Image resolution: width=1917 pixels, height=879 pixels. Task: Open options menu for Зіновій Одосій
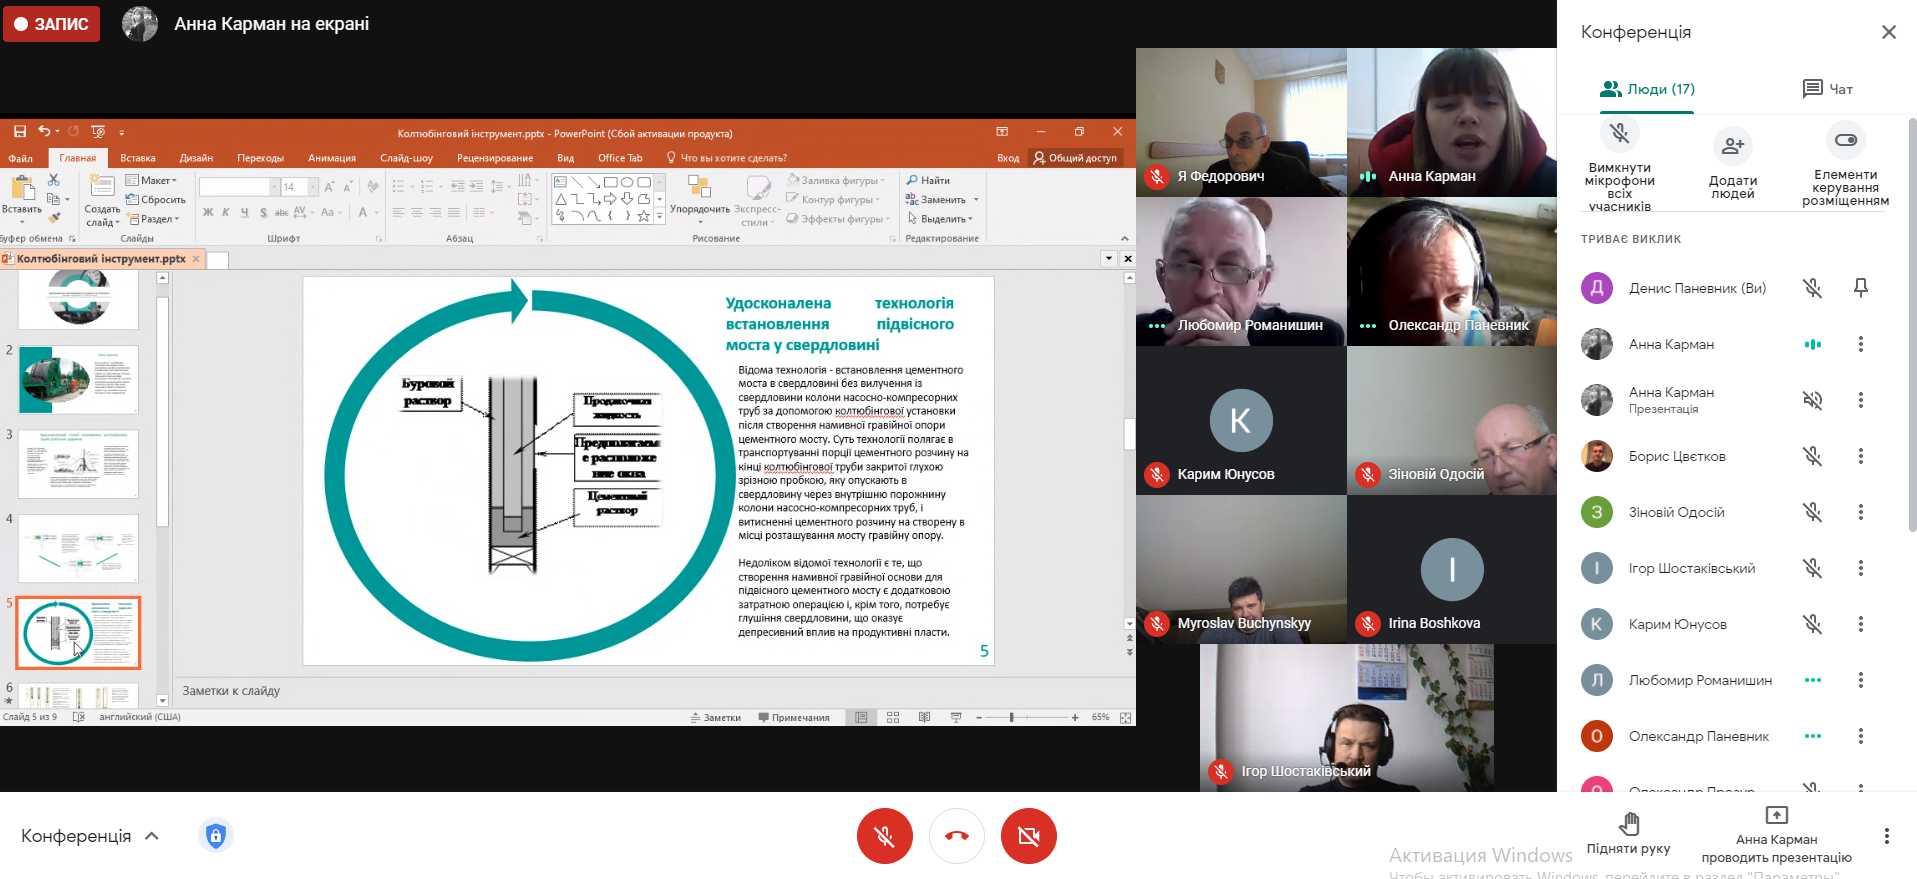click(x=1860, y=512)
